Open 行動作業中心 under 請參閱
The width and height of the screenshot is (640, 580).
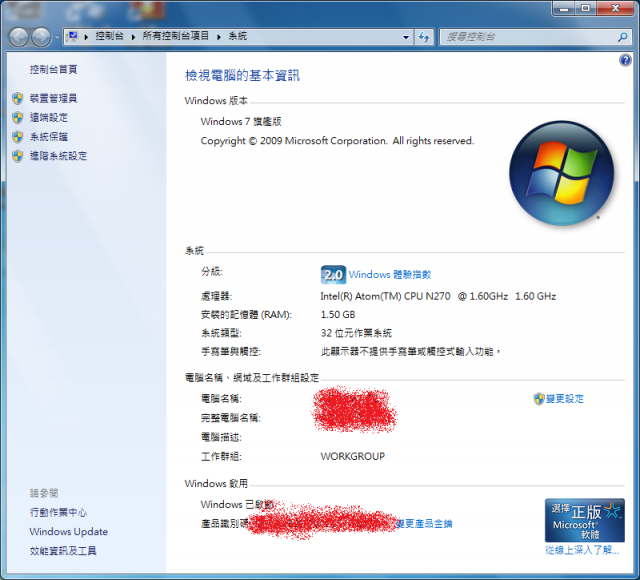coord(58,513)
